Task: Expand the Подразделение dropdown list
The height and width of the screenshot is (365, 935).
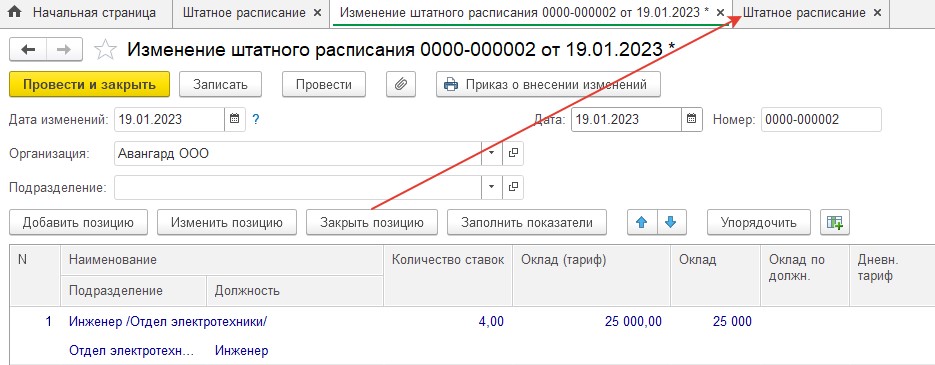Action: 491,187
